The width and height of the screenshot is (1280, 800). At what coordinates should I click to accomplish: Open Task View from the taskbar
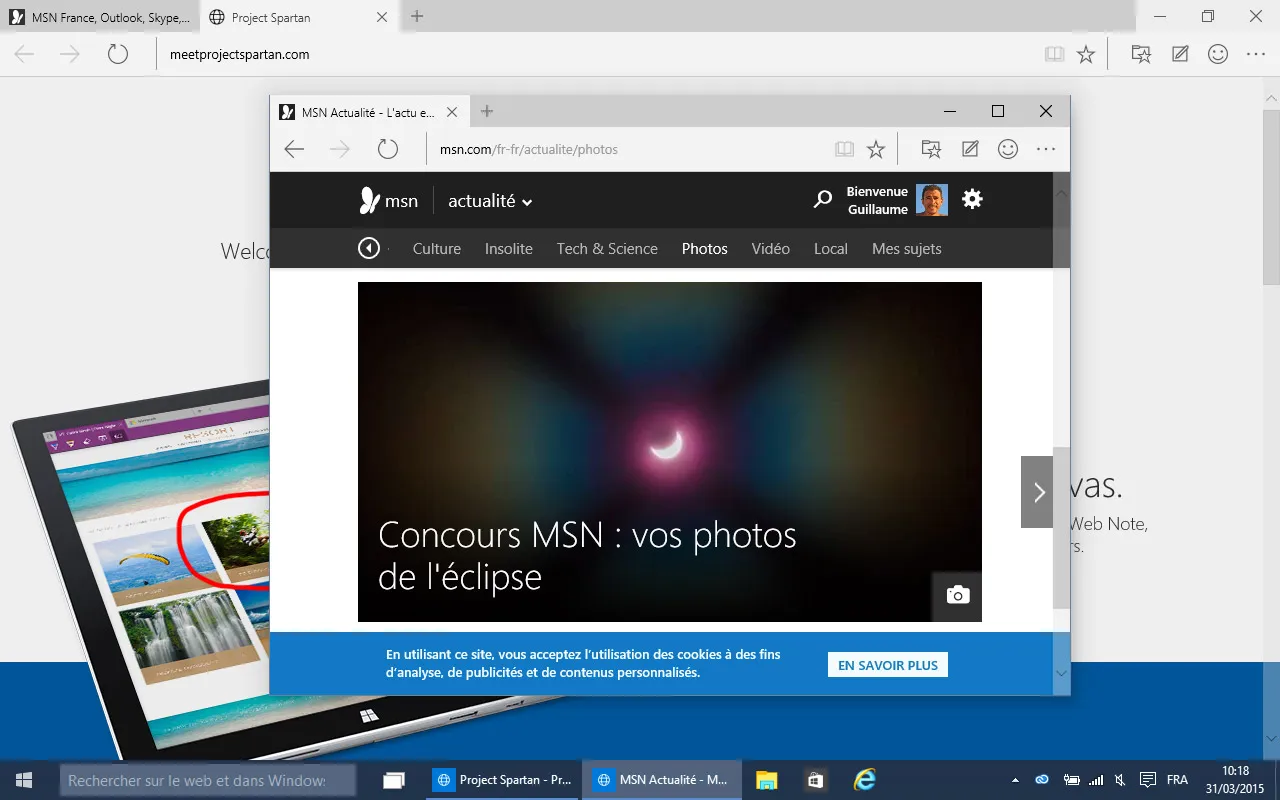[x=394, y=780]
